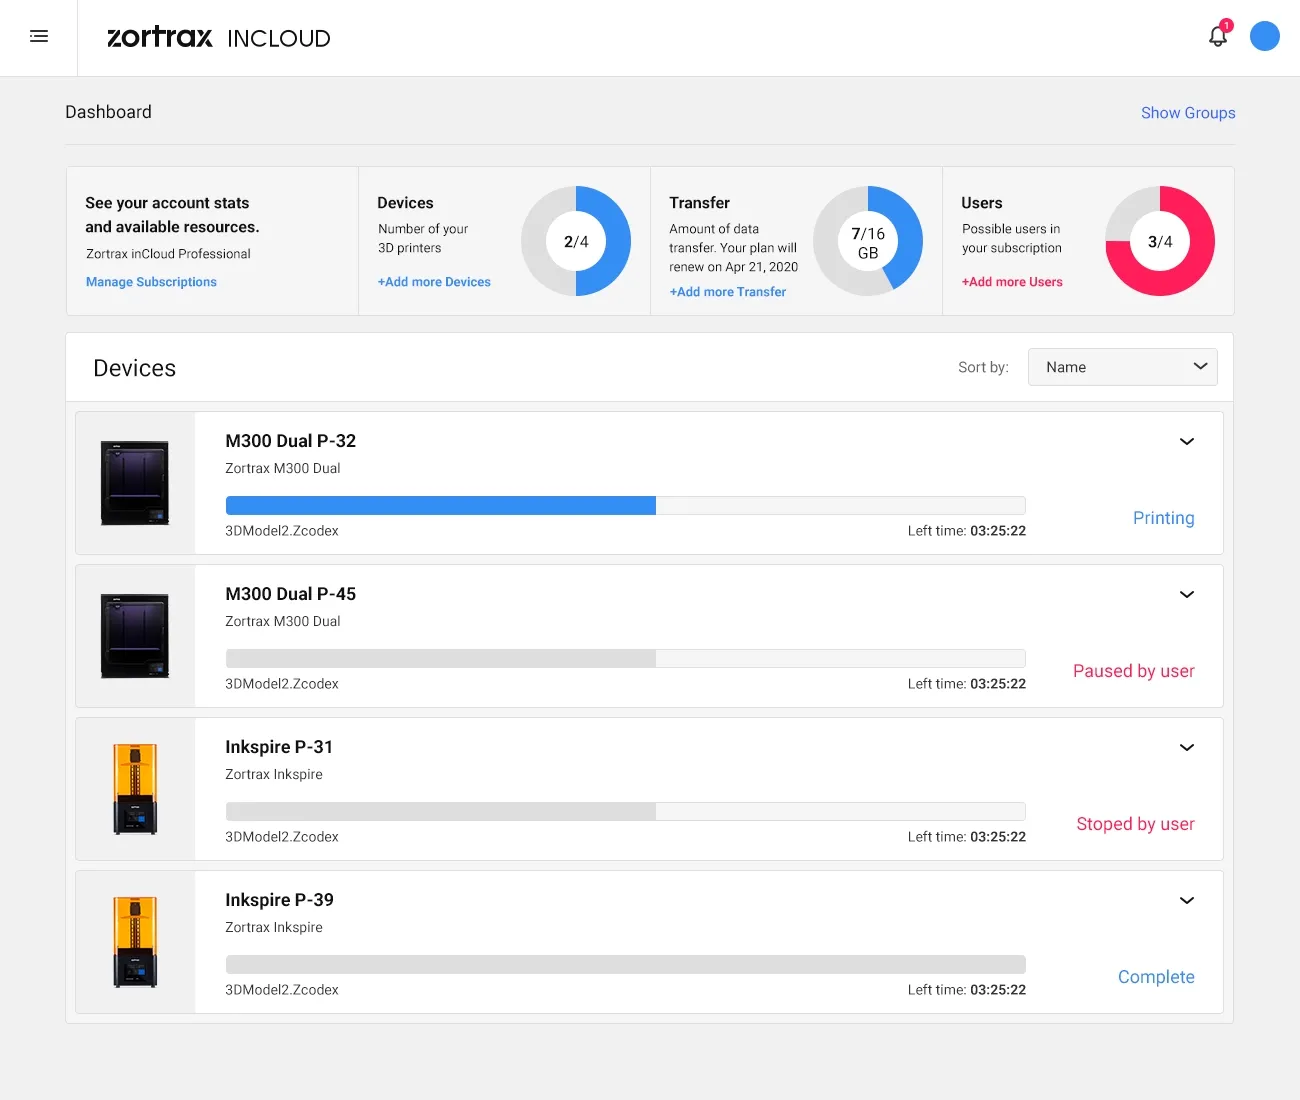This screenshot has width=1300, height=1100.
Task: Click the Transfer 7/16 GB donut chart
Action: (x=868, y=241)
